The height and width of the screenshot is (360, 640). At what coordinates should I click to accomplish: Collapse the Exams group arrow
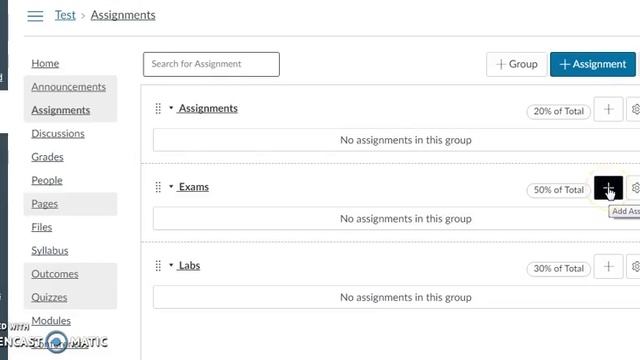pyautogui.click(x=171, y=187)
